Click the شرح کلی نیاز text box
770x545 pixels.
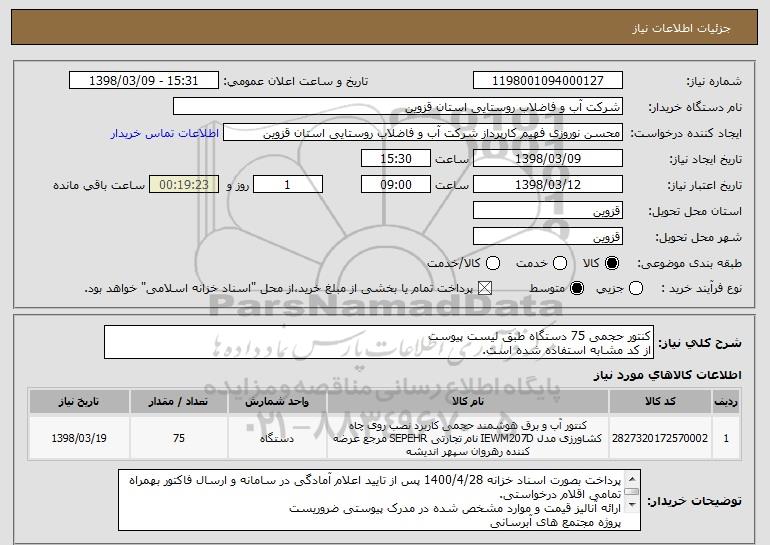[x=379, y=342]
